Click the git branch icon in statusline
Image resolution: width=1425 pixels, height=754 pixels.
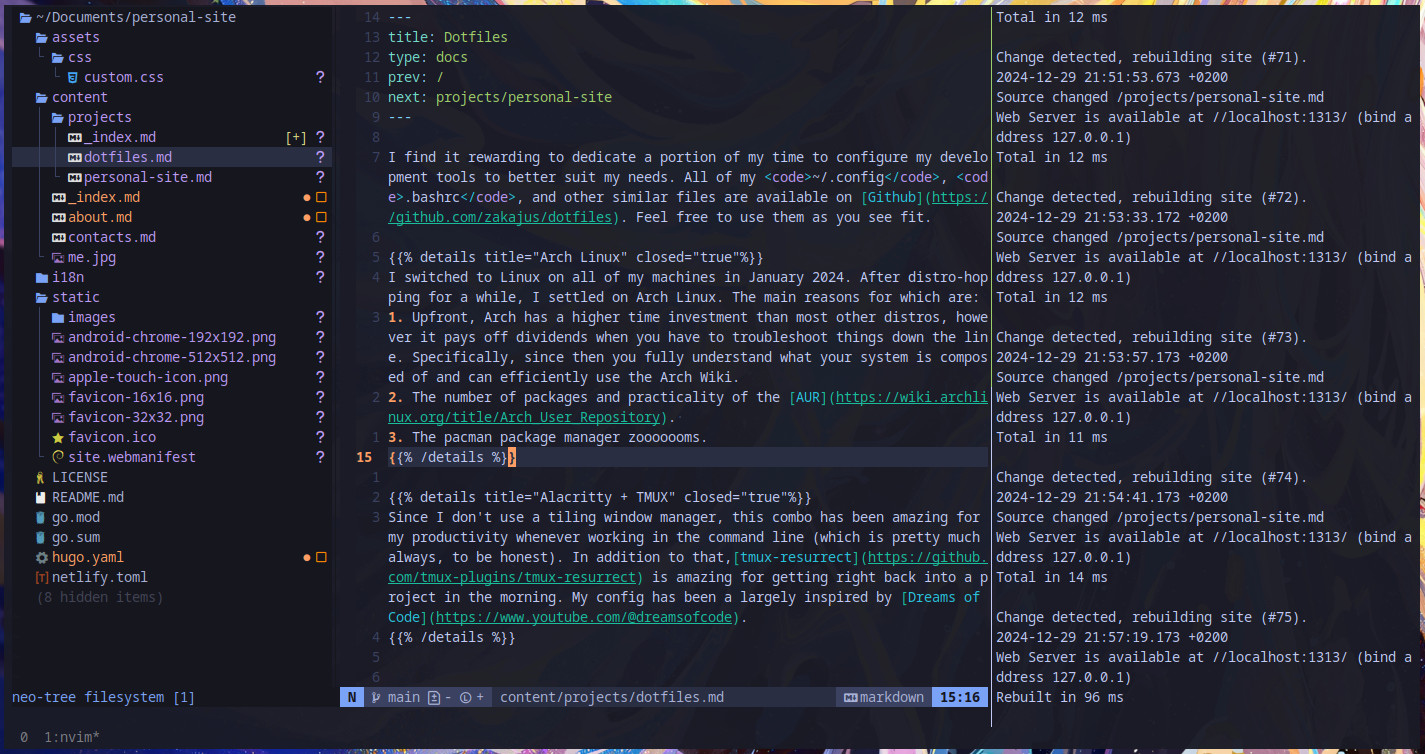376,697
